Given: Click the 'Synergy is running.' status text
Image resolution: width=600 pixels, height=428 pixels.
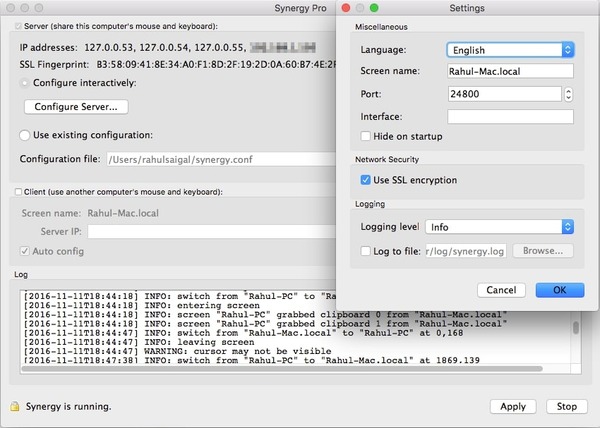Looking at the screenshot, I should [x=68, y=406].
